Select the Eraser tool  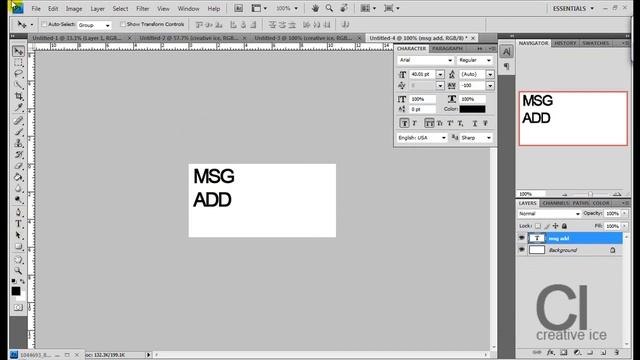pos(18,166)
